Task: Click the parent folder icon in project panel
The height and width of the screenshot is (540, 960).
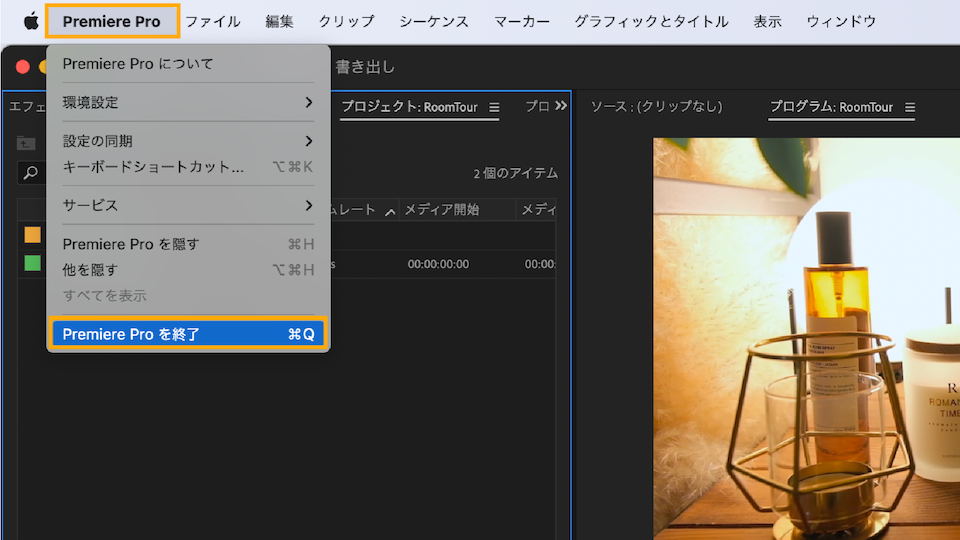Action: [26, 143]
